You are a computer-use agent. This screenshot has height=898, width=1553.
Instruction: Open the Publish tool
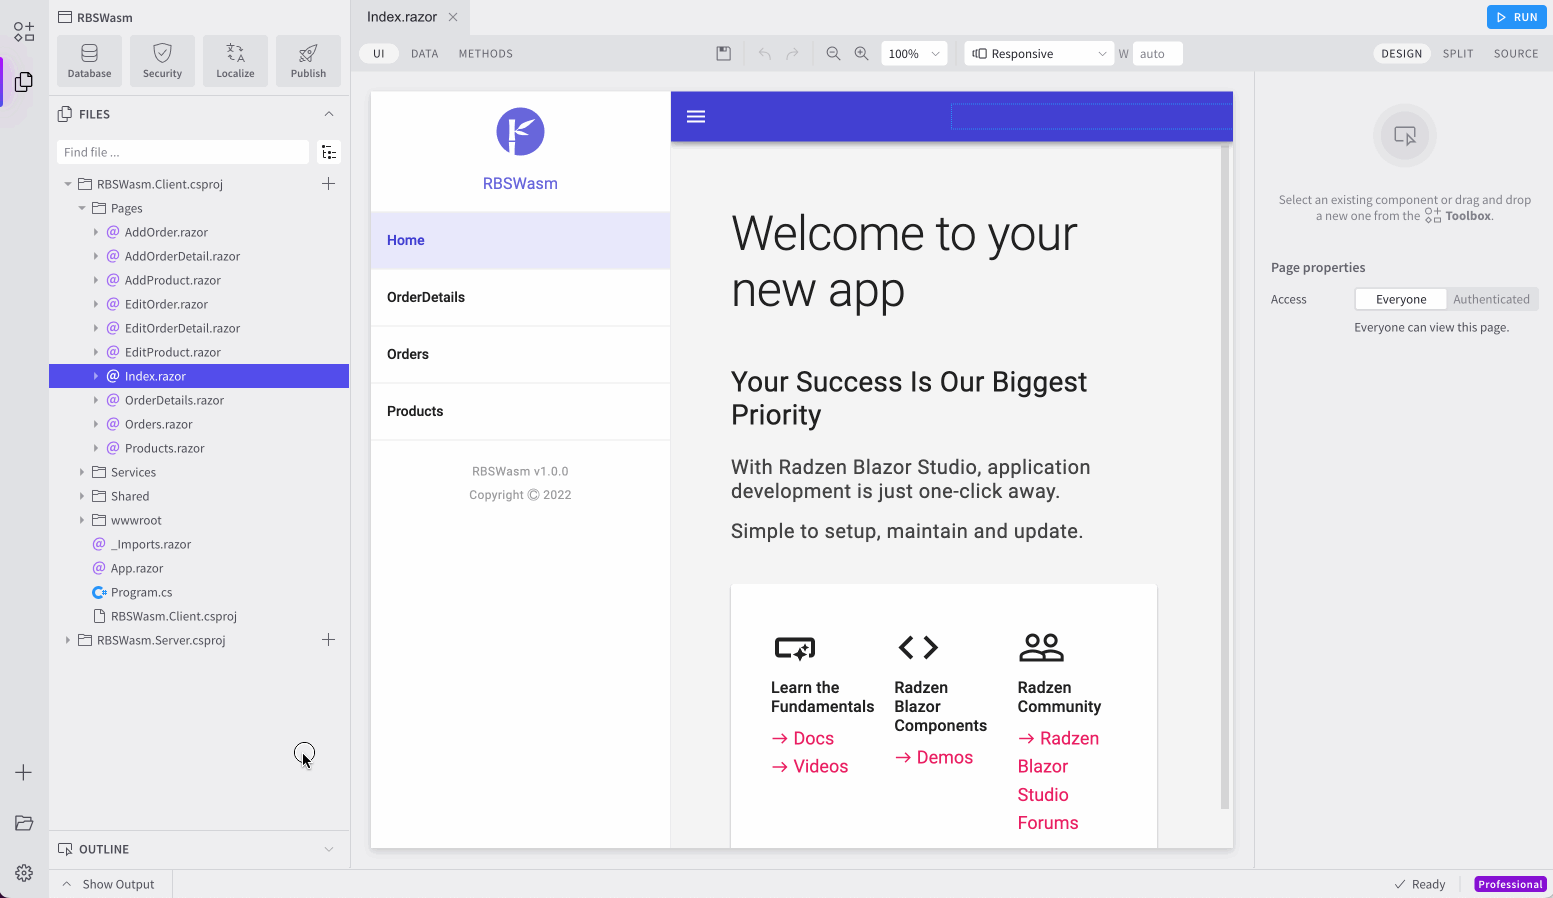pos(308,61)
